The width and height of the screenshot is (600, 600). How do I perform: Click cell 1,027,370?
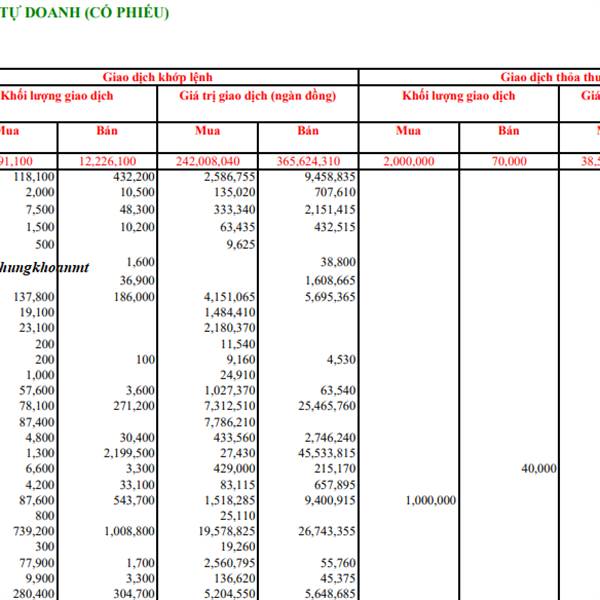point(230,390)
